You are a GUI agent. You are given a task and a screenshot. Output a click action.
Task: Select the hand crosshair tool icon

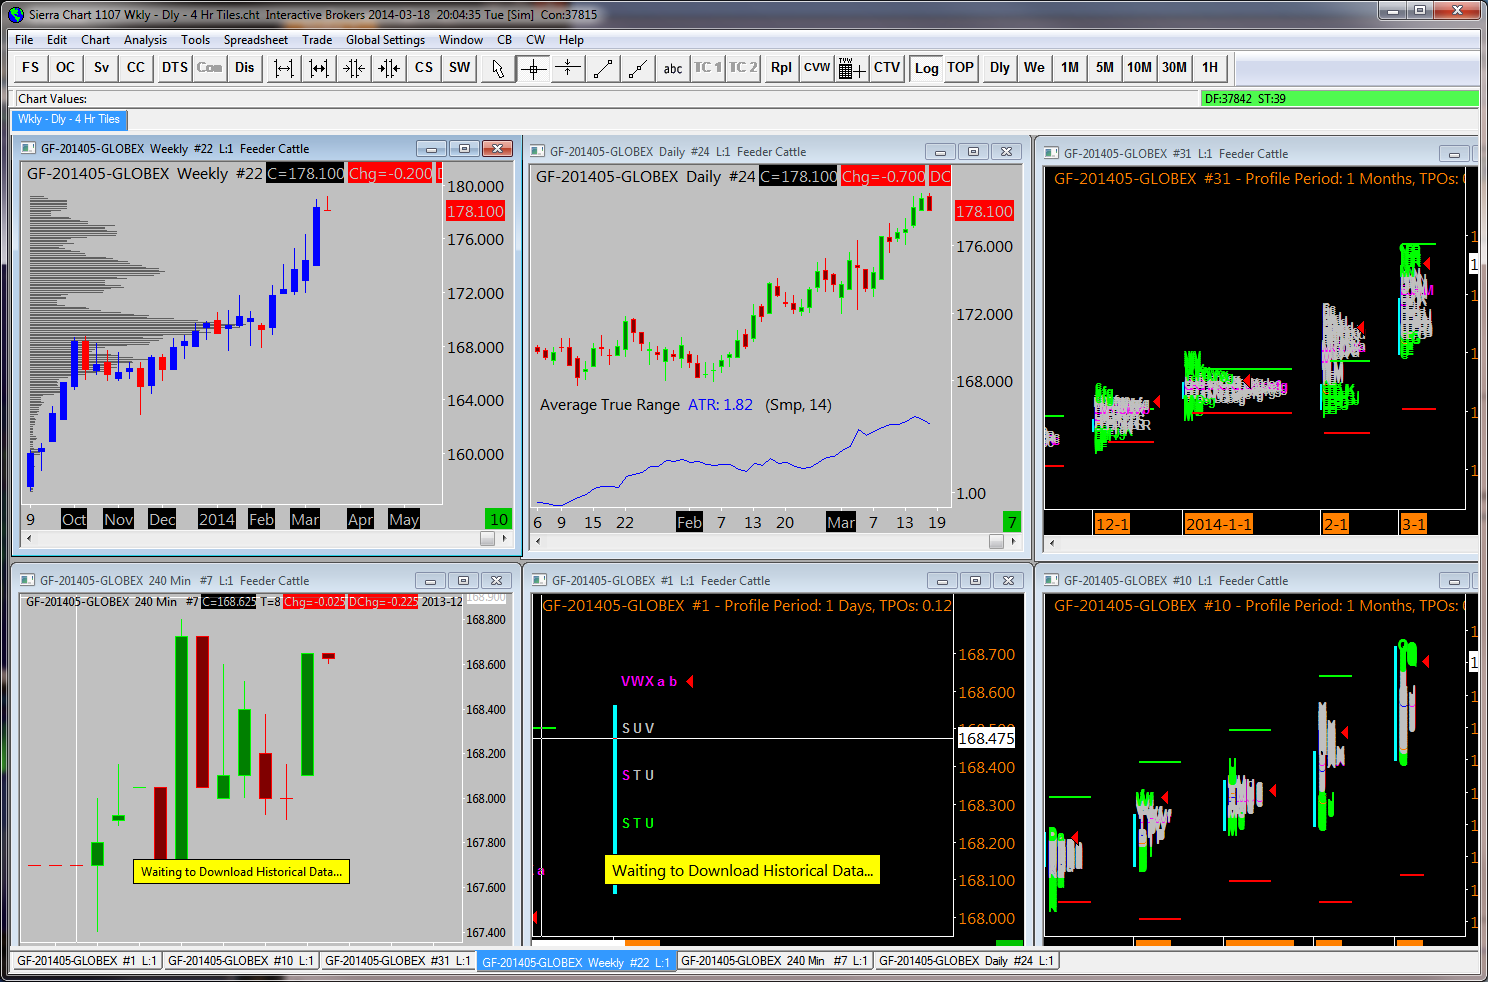coord(568,68)
